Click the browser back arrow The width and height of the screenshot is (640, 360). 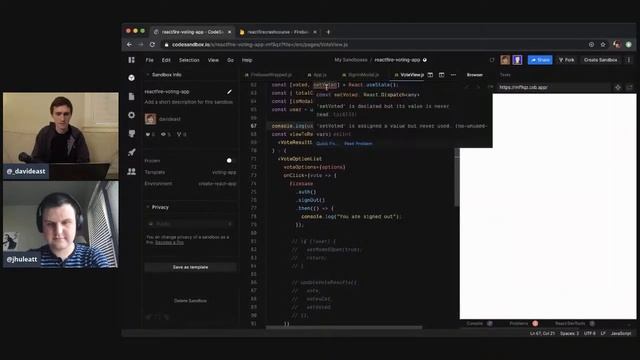[129, 44]
